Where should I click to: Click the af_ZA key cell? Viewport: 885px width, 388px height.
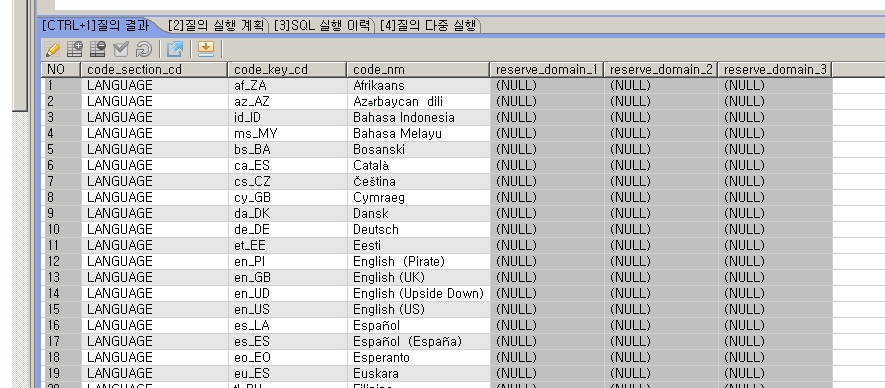coord(287,85)
